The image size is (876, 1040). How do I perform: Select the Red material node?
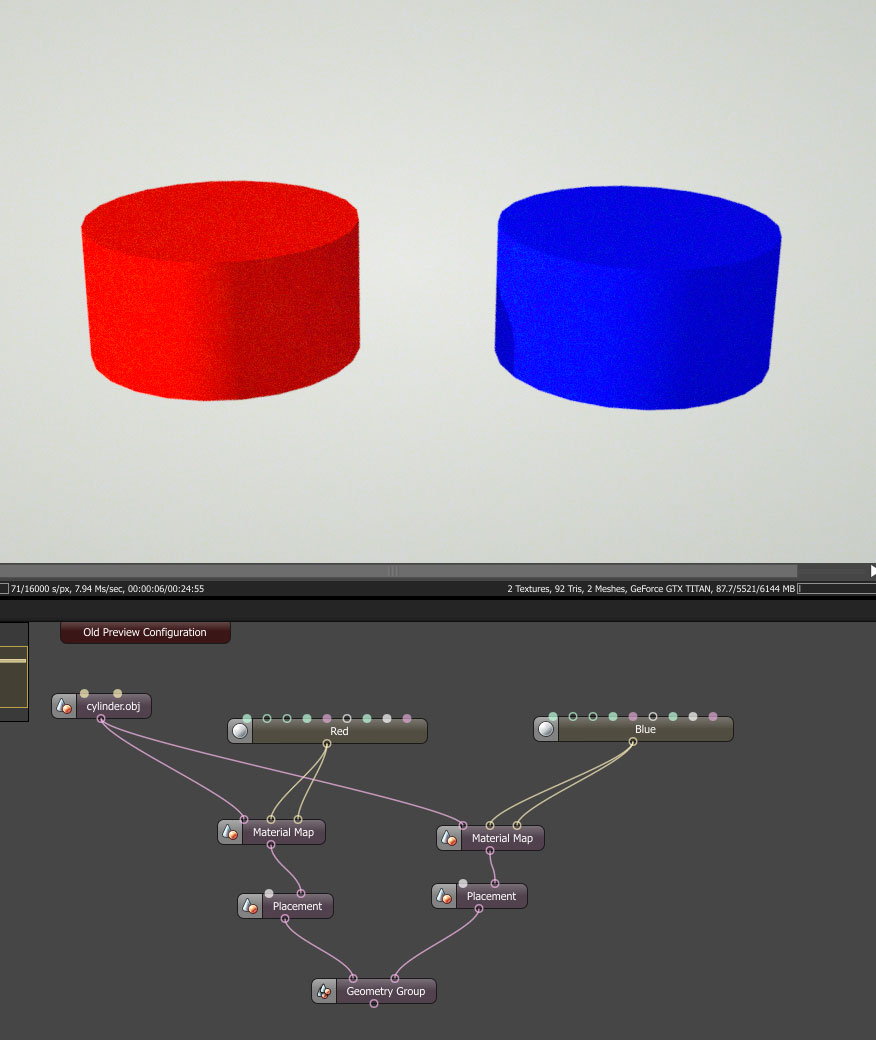[328, 731]
